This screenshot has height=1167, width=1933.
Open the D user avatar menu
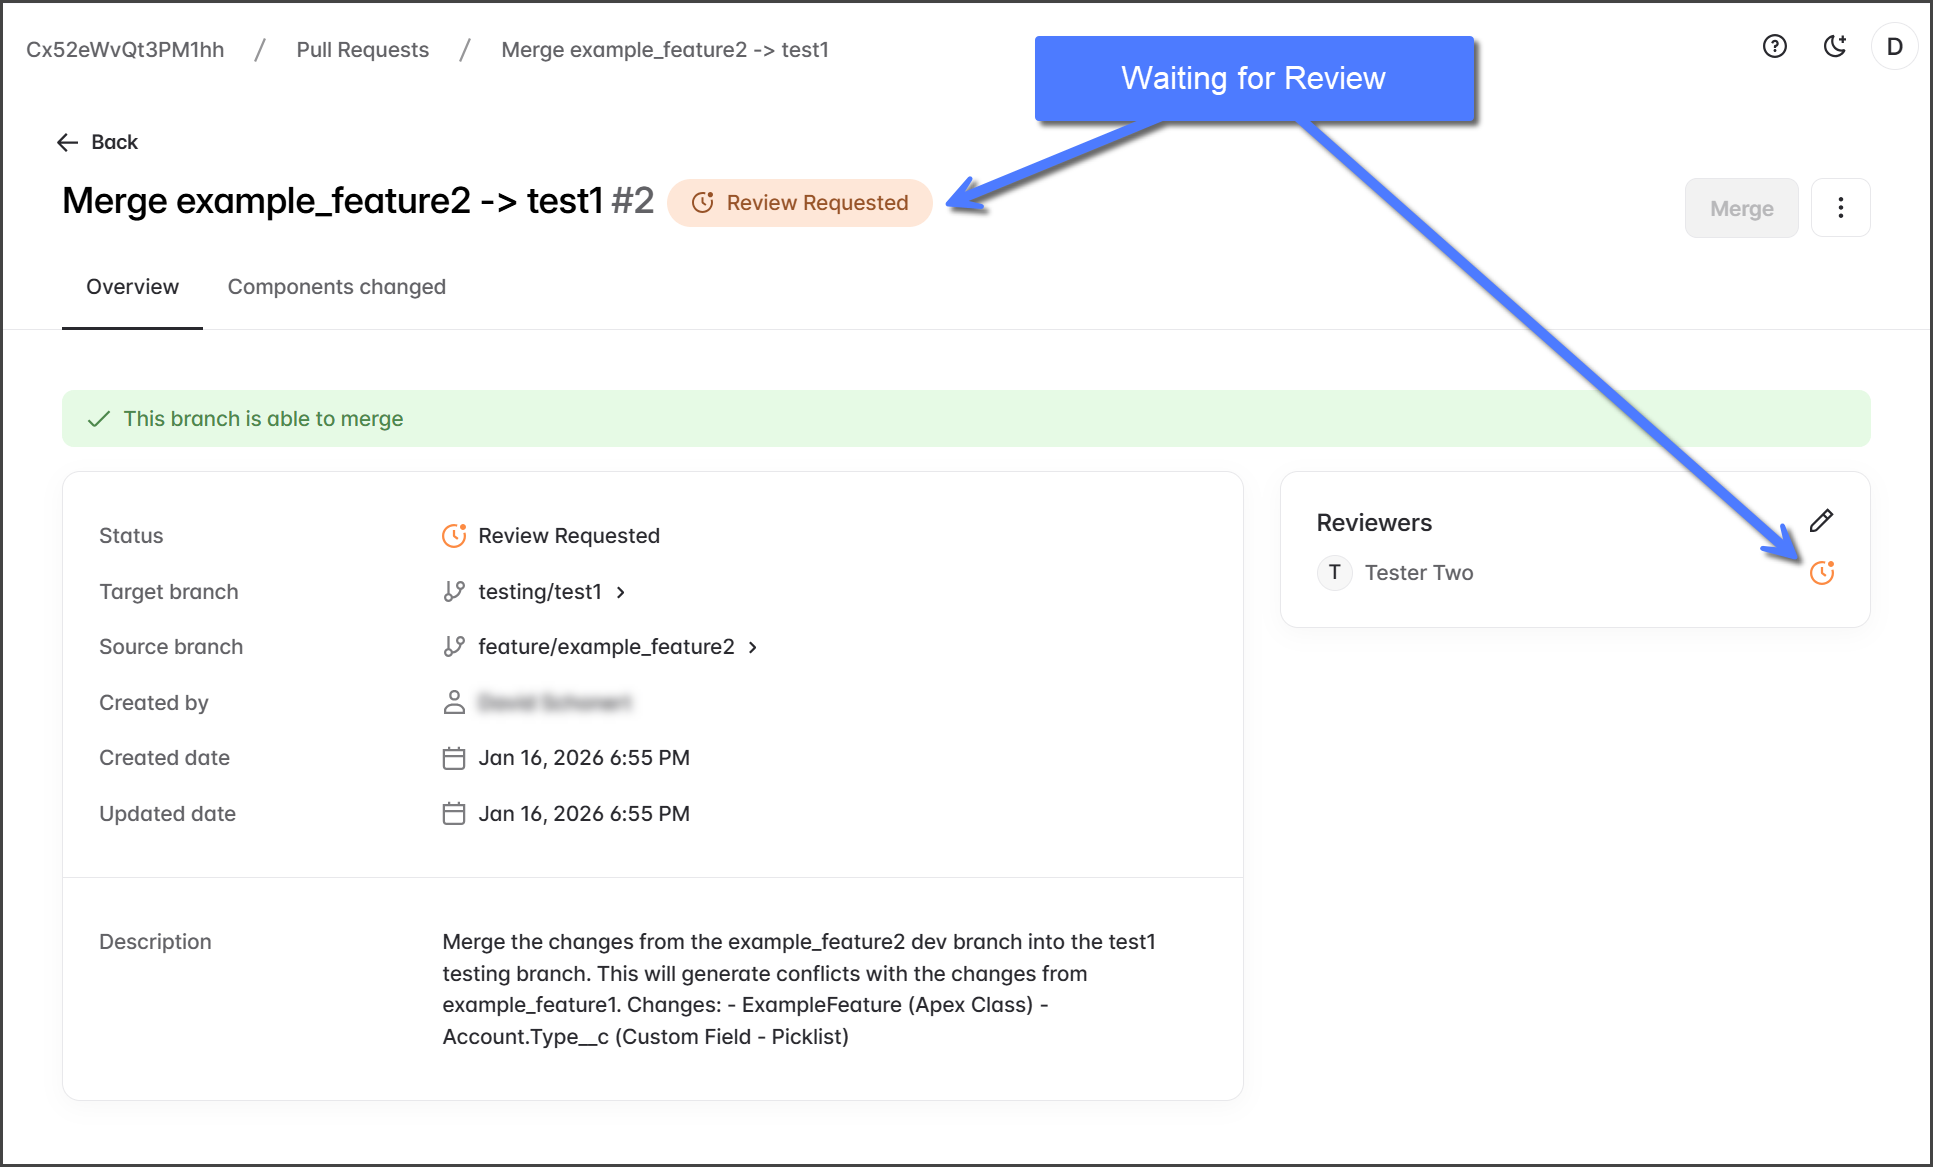(1894, 47)
